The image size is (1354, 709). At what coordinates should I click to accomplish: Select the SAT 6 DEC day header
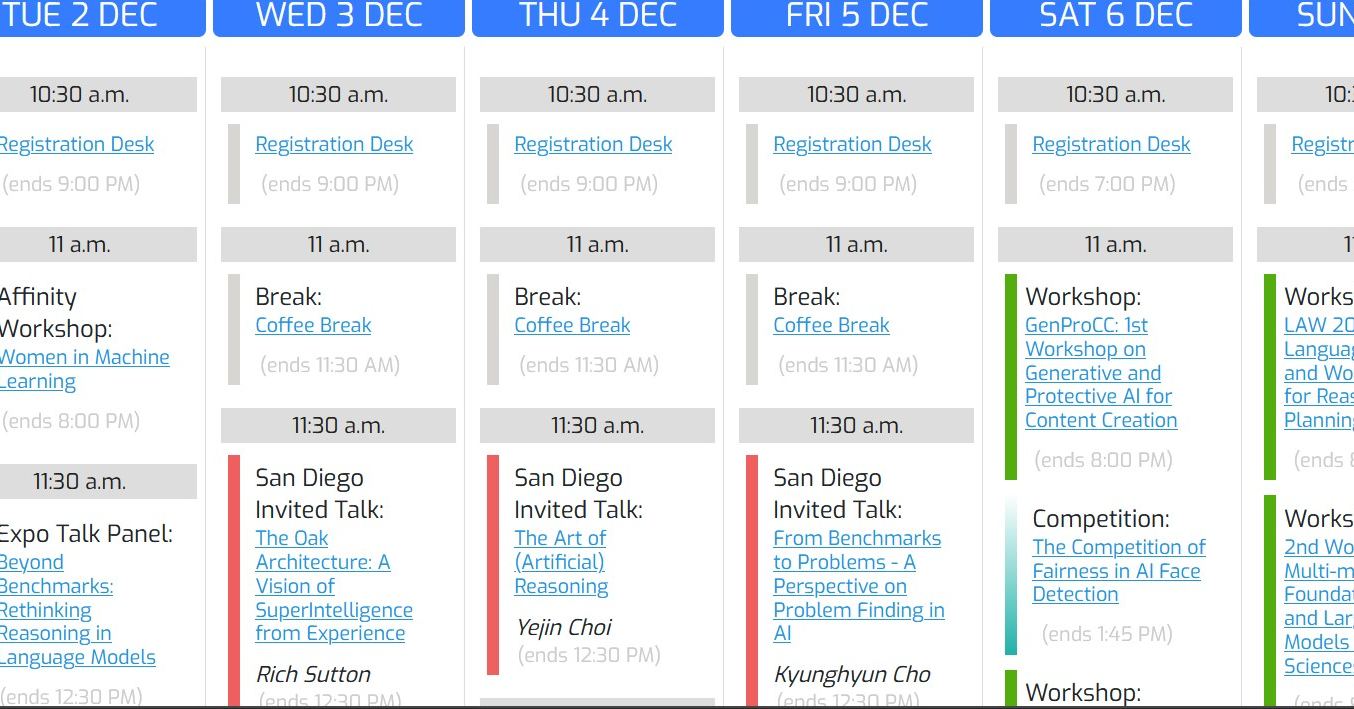(x=1116, y=16)
